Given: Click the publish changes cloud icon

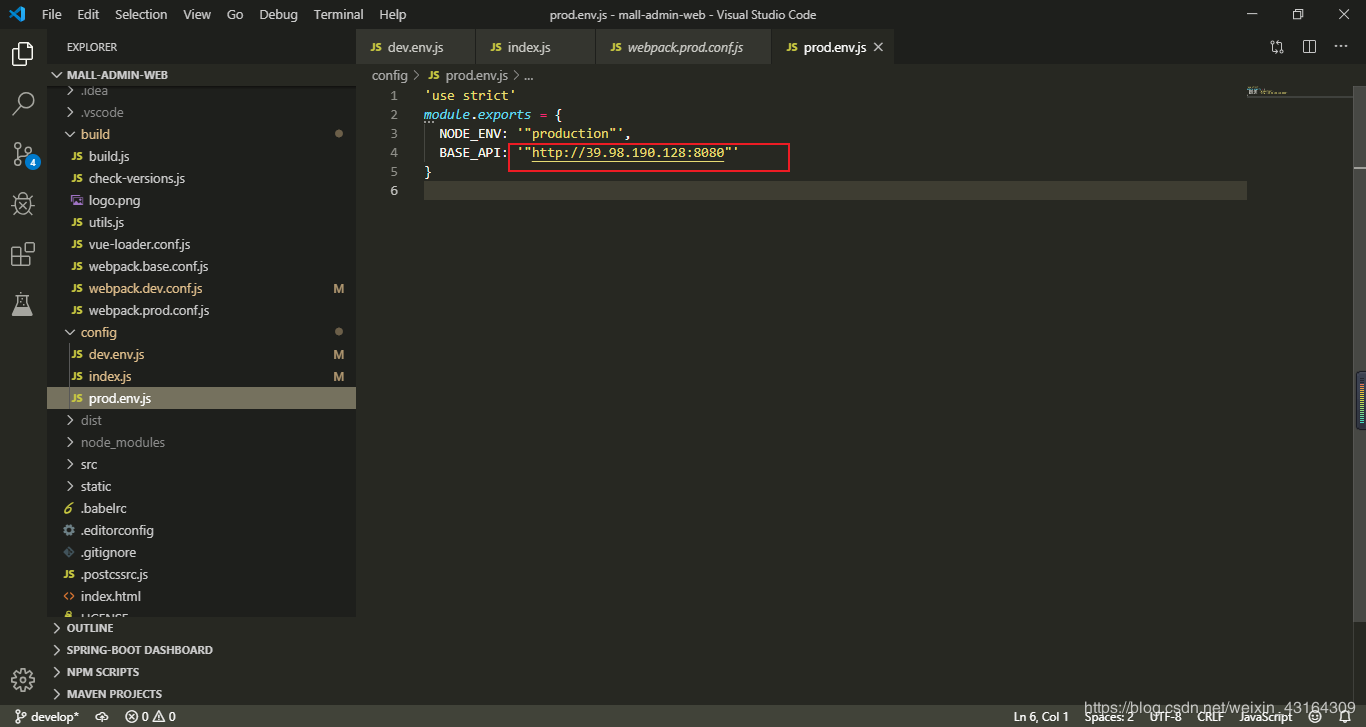Looking at the screenshot, I should [x=102, y=716].
